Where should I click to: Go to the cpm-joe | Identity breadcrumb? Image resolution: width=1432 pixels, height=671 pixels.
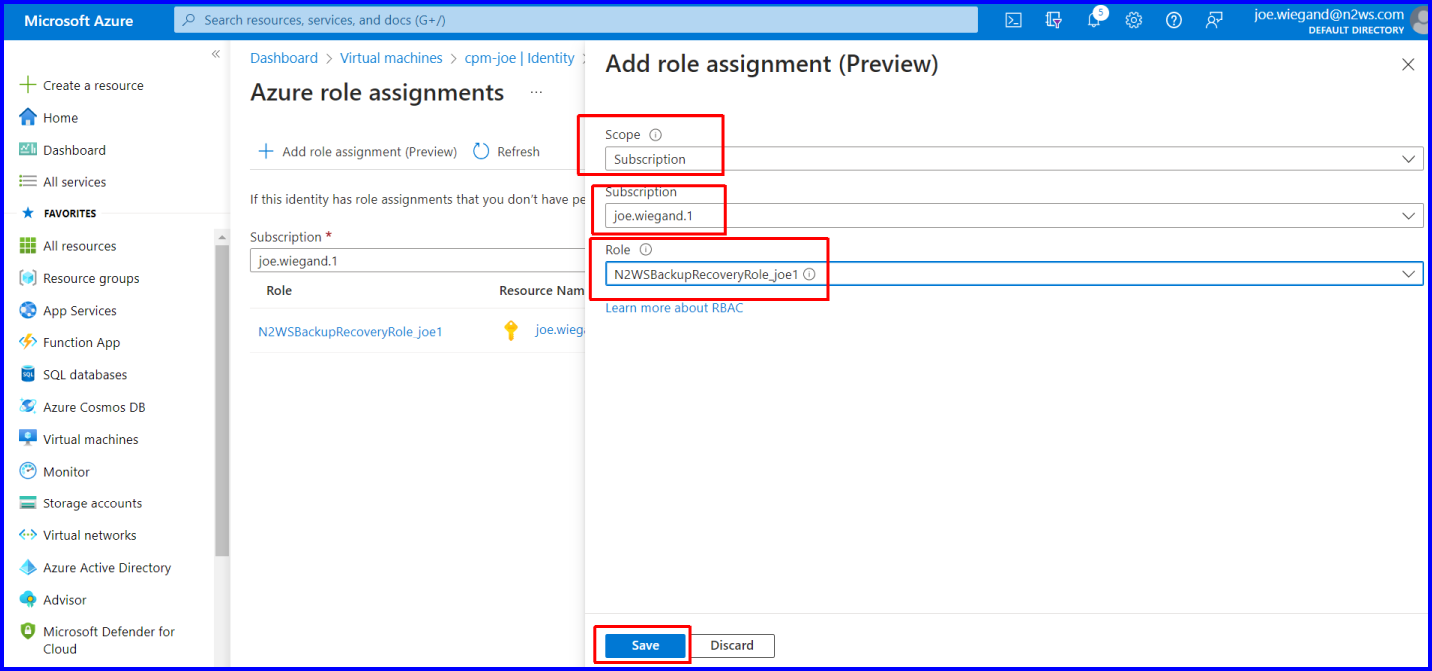(520, 58)
